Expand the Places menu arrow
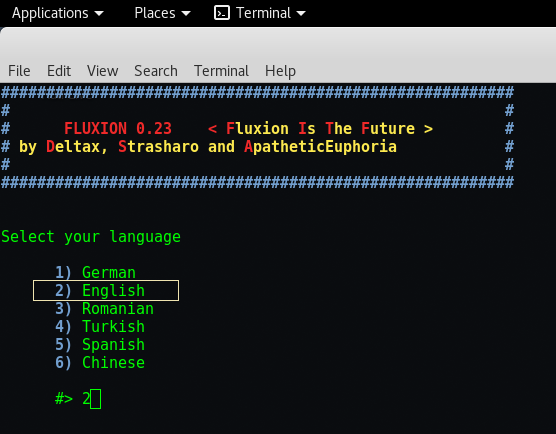556x434 pixels. (186, 14)
